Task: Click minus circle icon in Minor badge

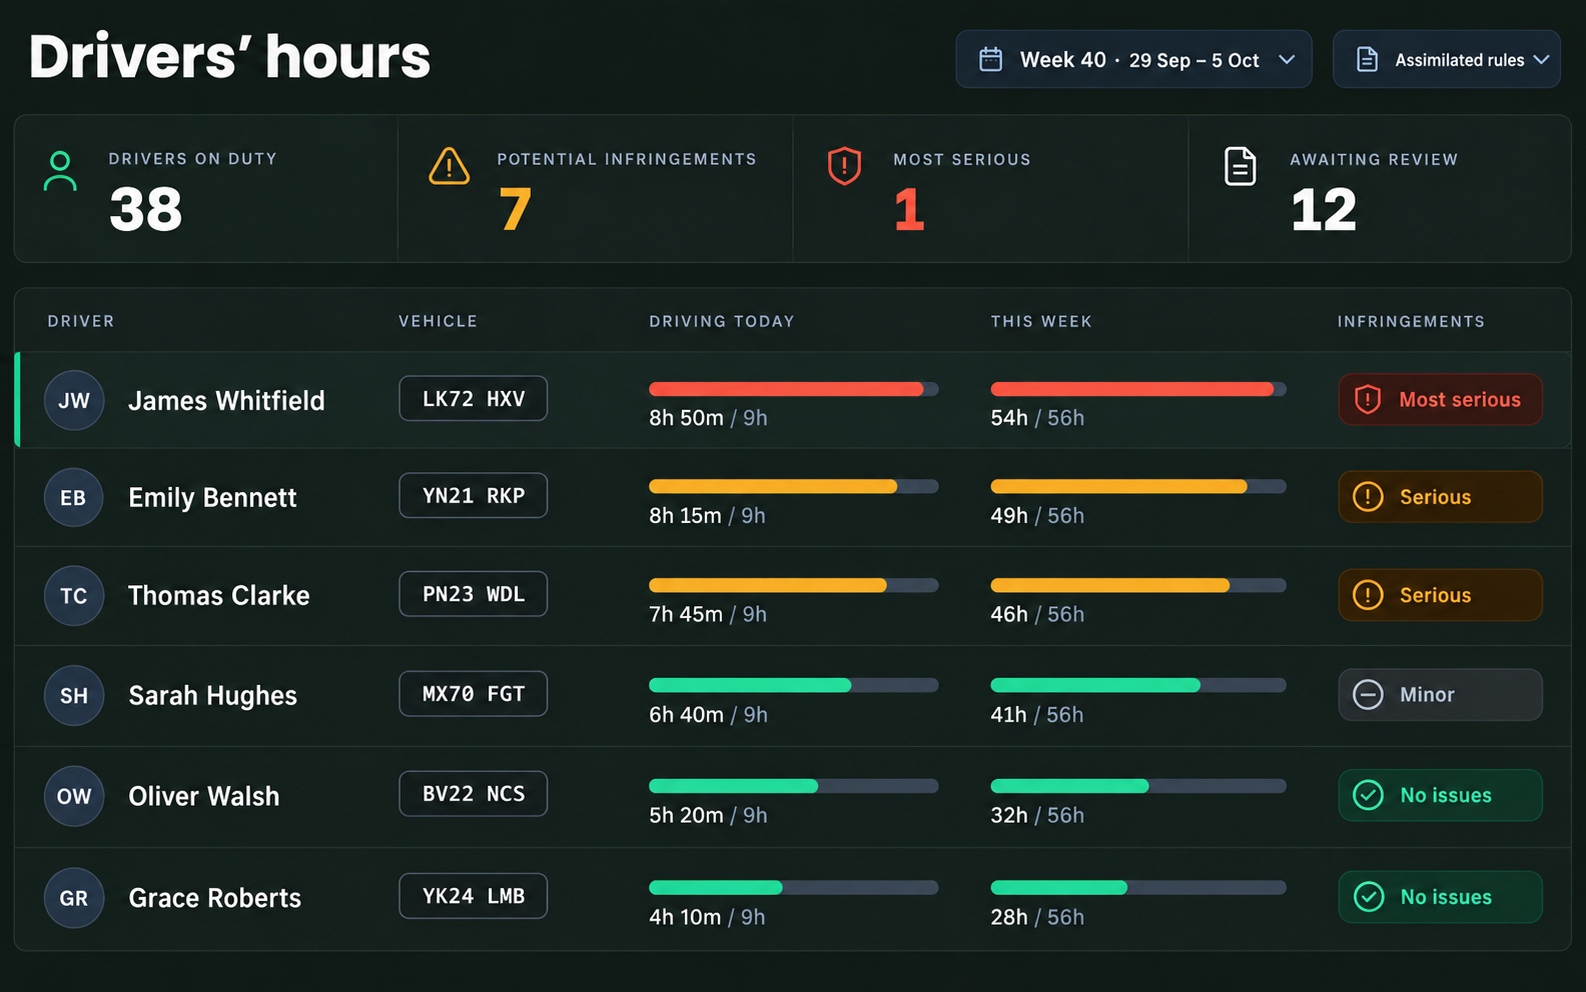Action: click(x=1367, y=694)
